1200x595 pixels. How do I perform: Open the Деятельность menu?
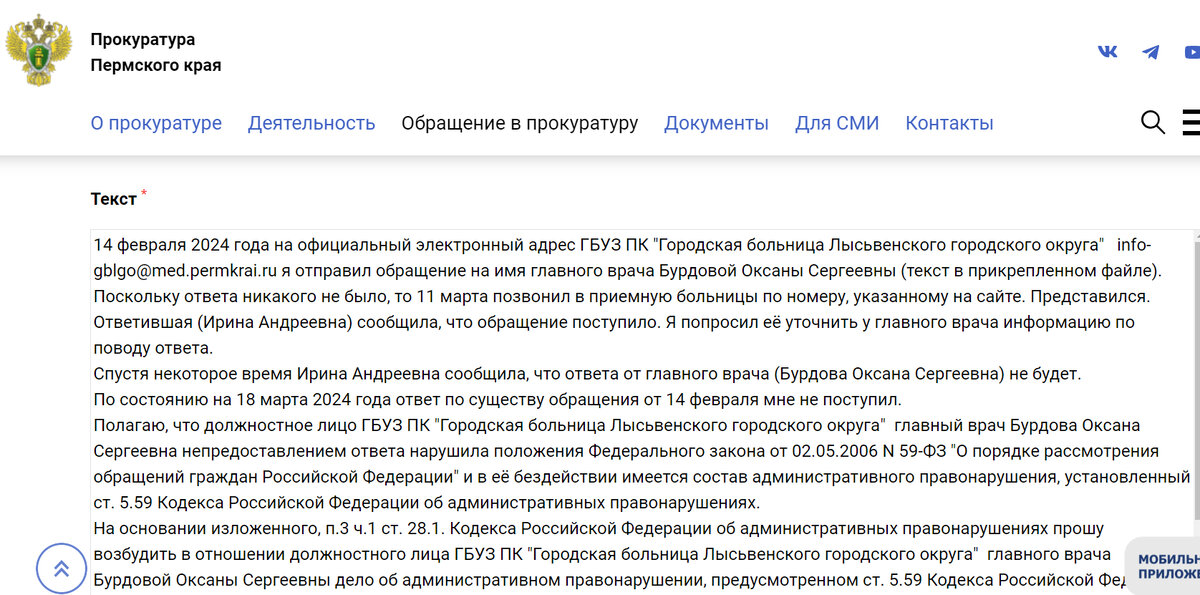click(x=311, y=123)
